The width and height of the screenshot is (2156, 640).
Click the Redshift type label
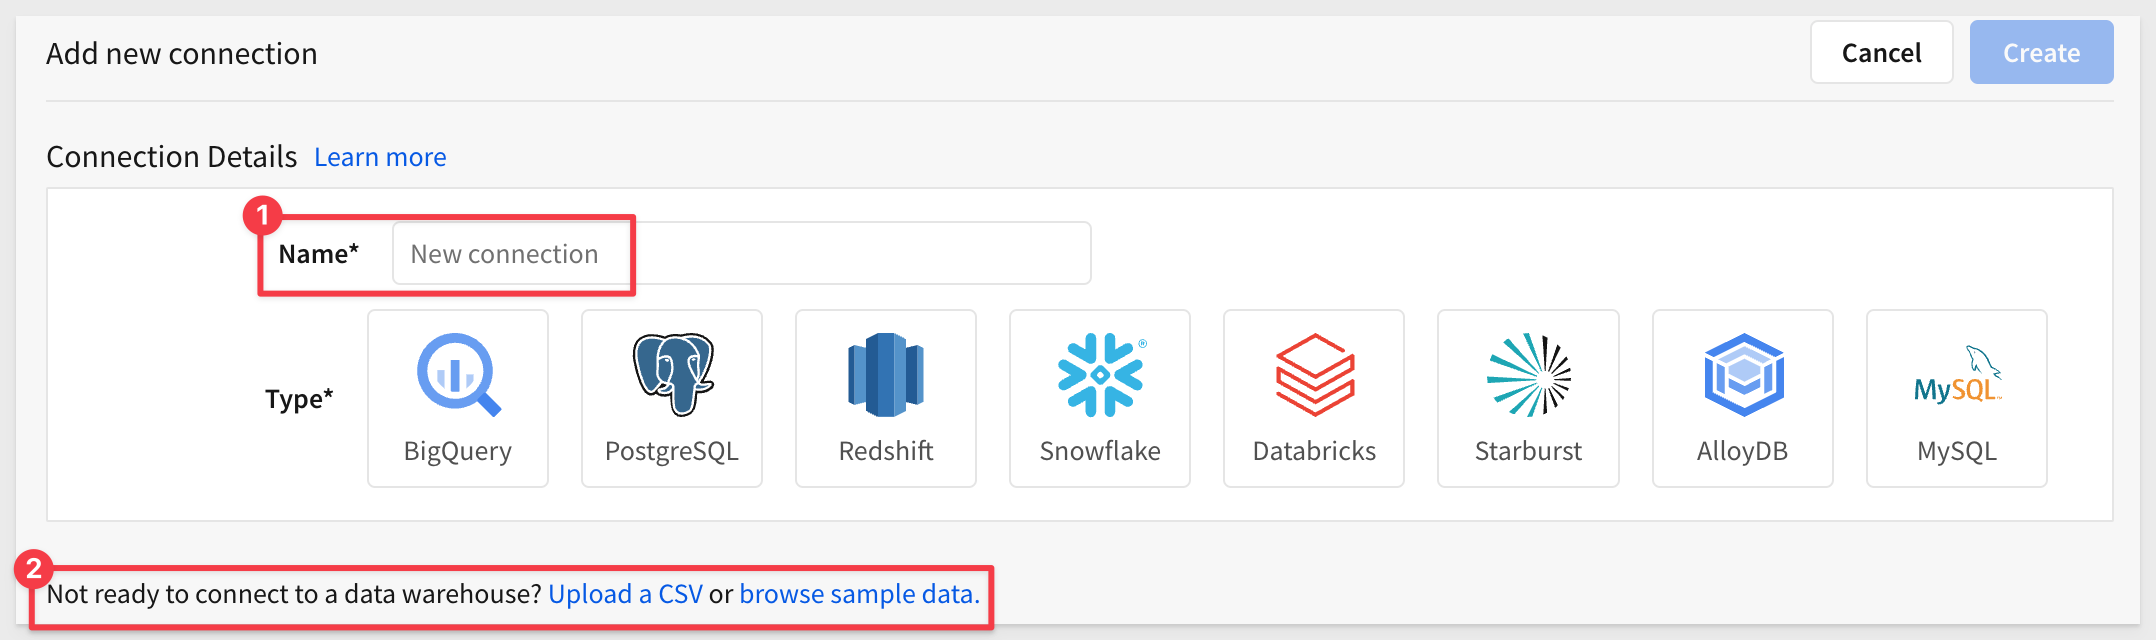pyautogui.click(x=886, y=451)
